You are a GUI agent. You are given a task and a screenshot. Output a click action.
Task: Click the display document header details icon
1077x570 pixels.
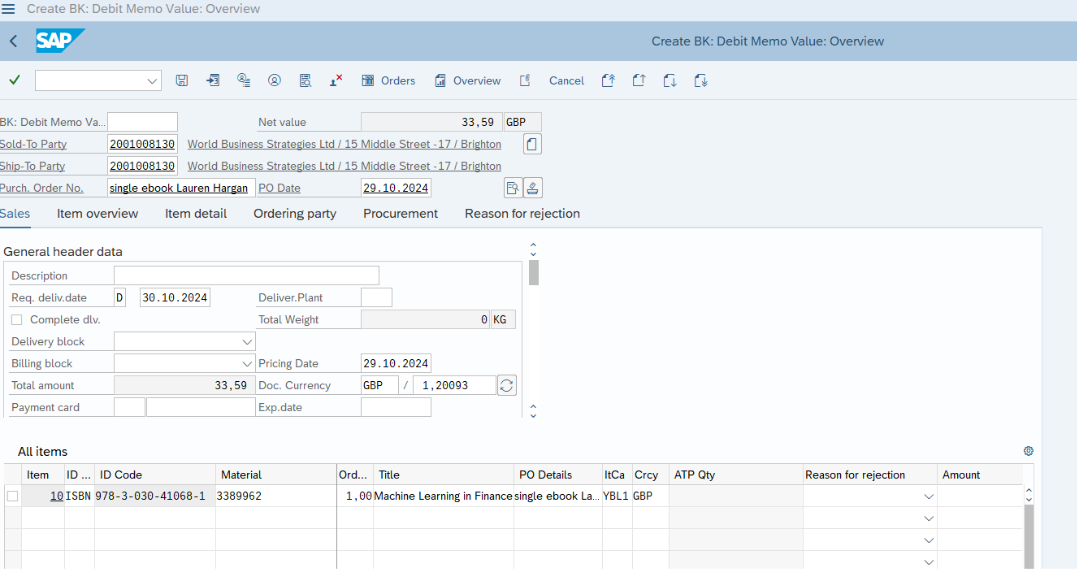(x=512, y=187)
